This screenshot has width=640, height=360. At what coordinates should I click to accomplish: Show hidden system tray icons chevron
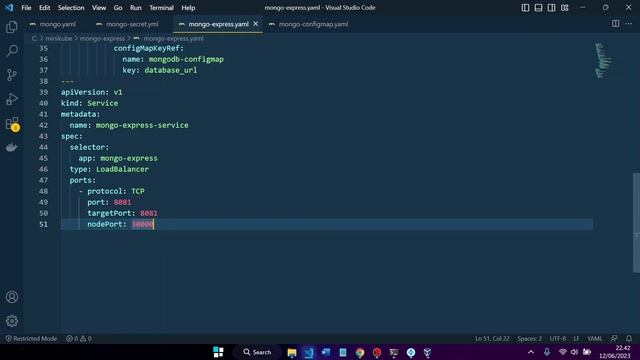click(x=531, y=352)
